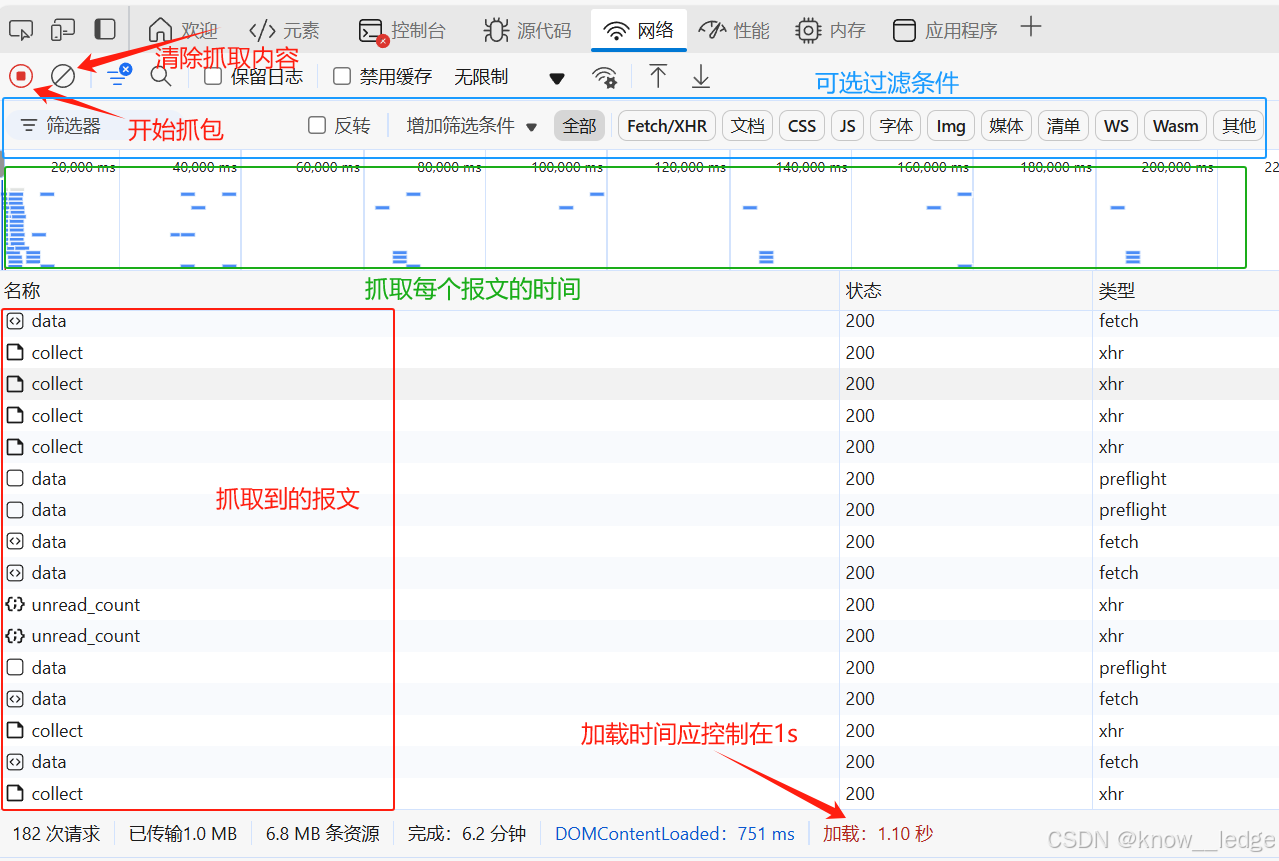Select the 全部 type filter
This screenshot has width=1279, height=861.
tap(579, 126)
